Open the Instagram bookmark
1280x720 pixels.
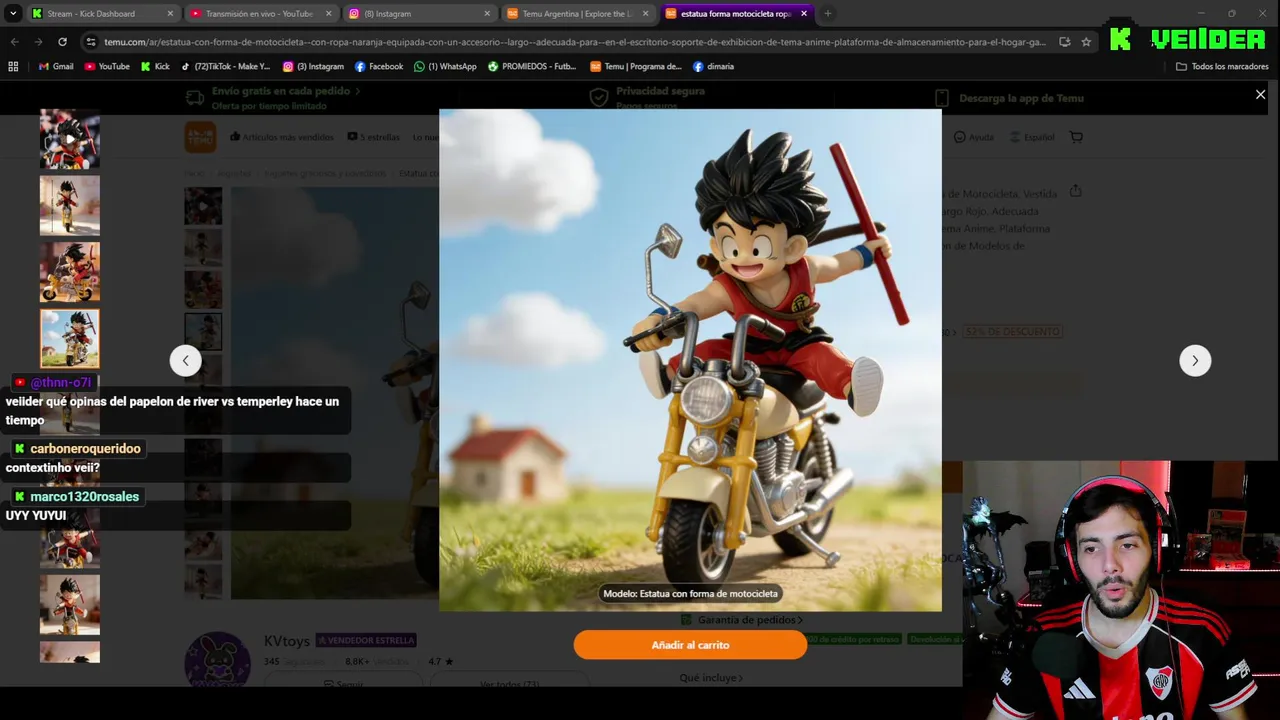click(x=314, y=66)
